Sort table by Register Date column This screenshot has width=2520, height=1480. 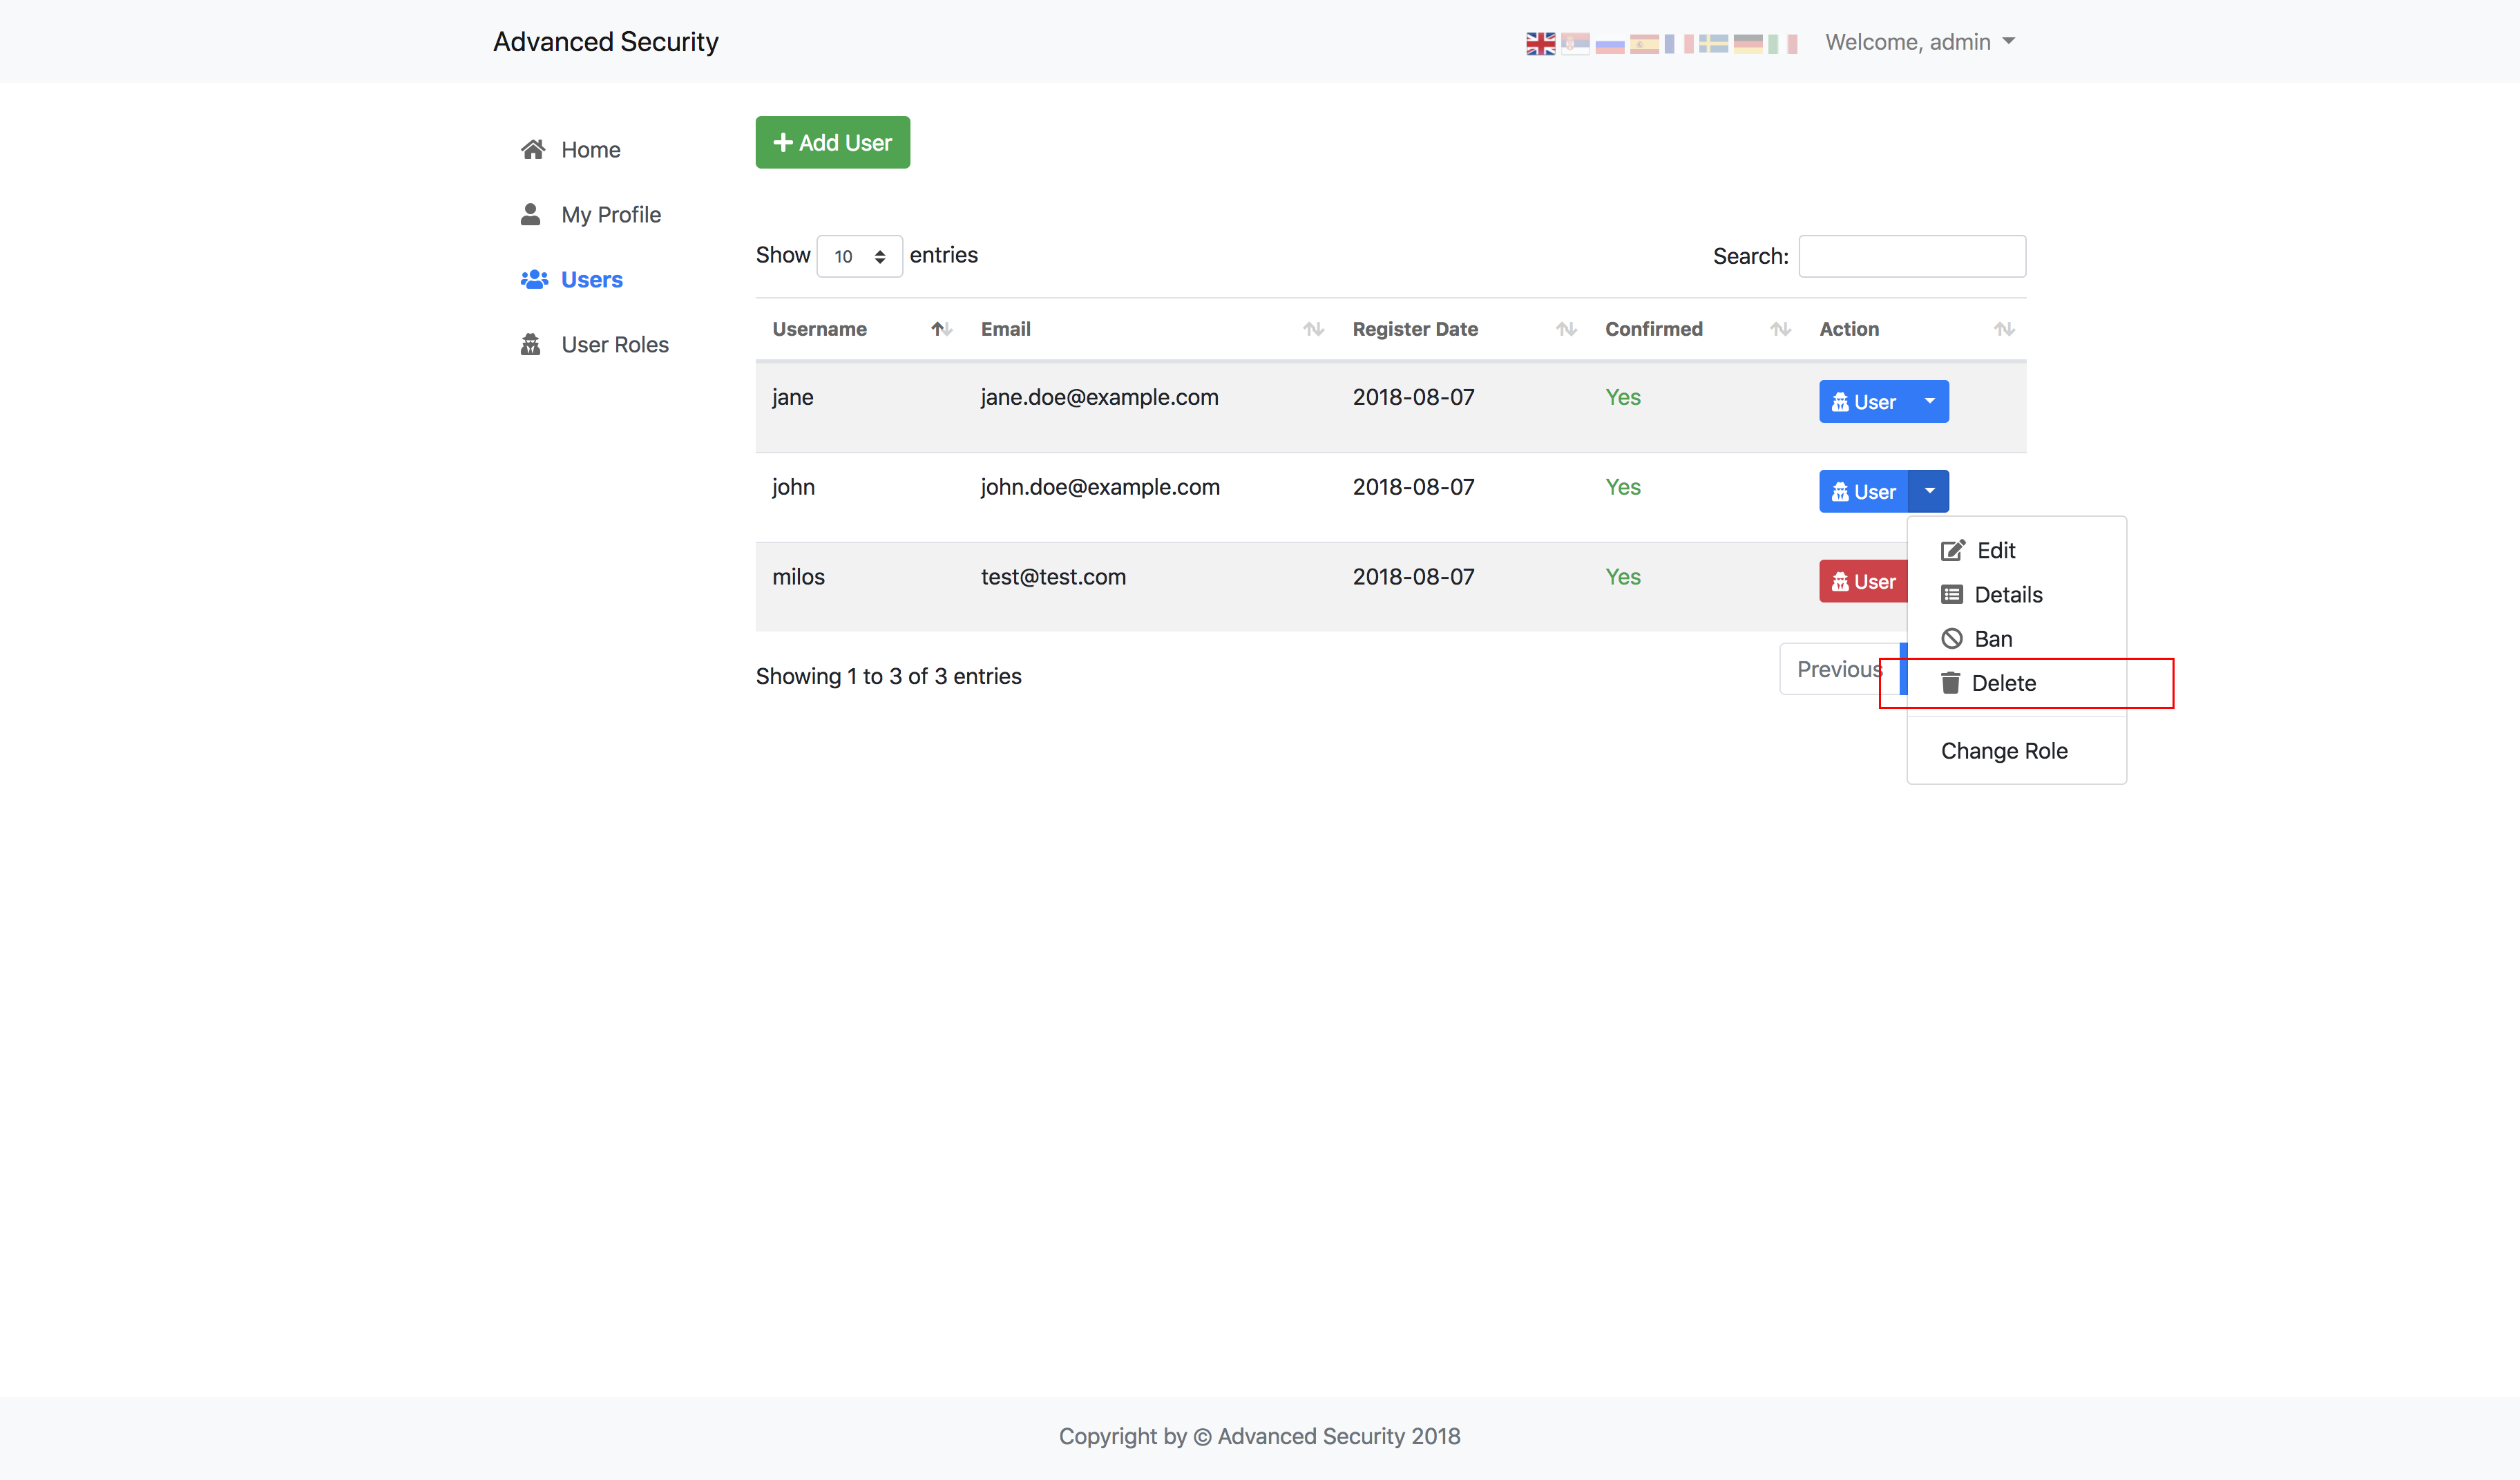pos(1414,329)
